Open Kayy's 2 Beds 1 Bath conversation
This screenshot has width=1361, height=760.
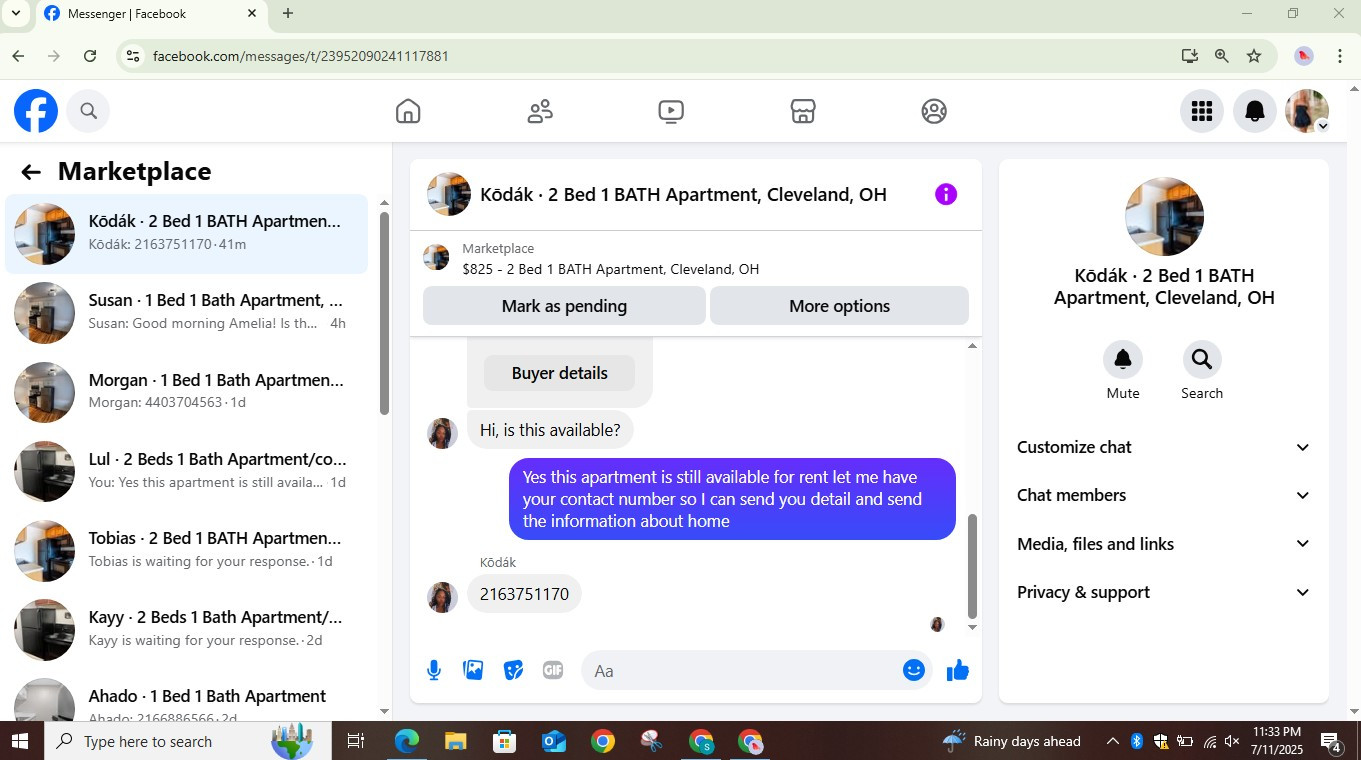pos(187,629)
